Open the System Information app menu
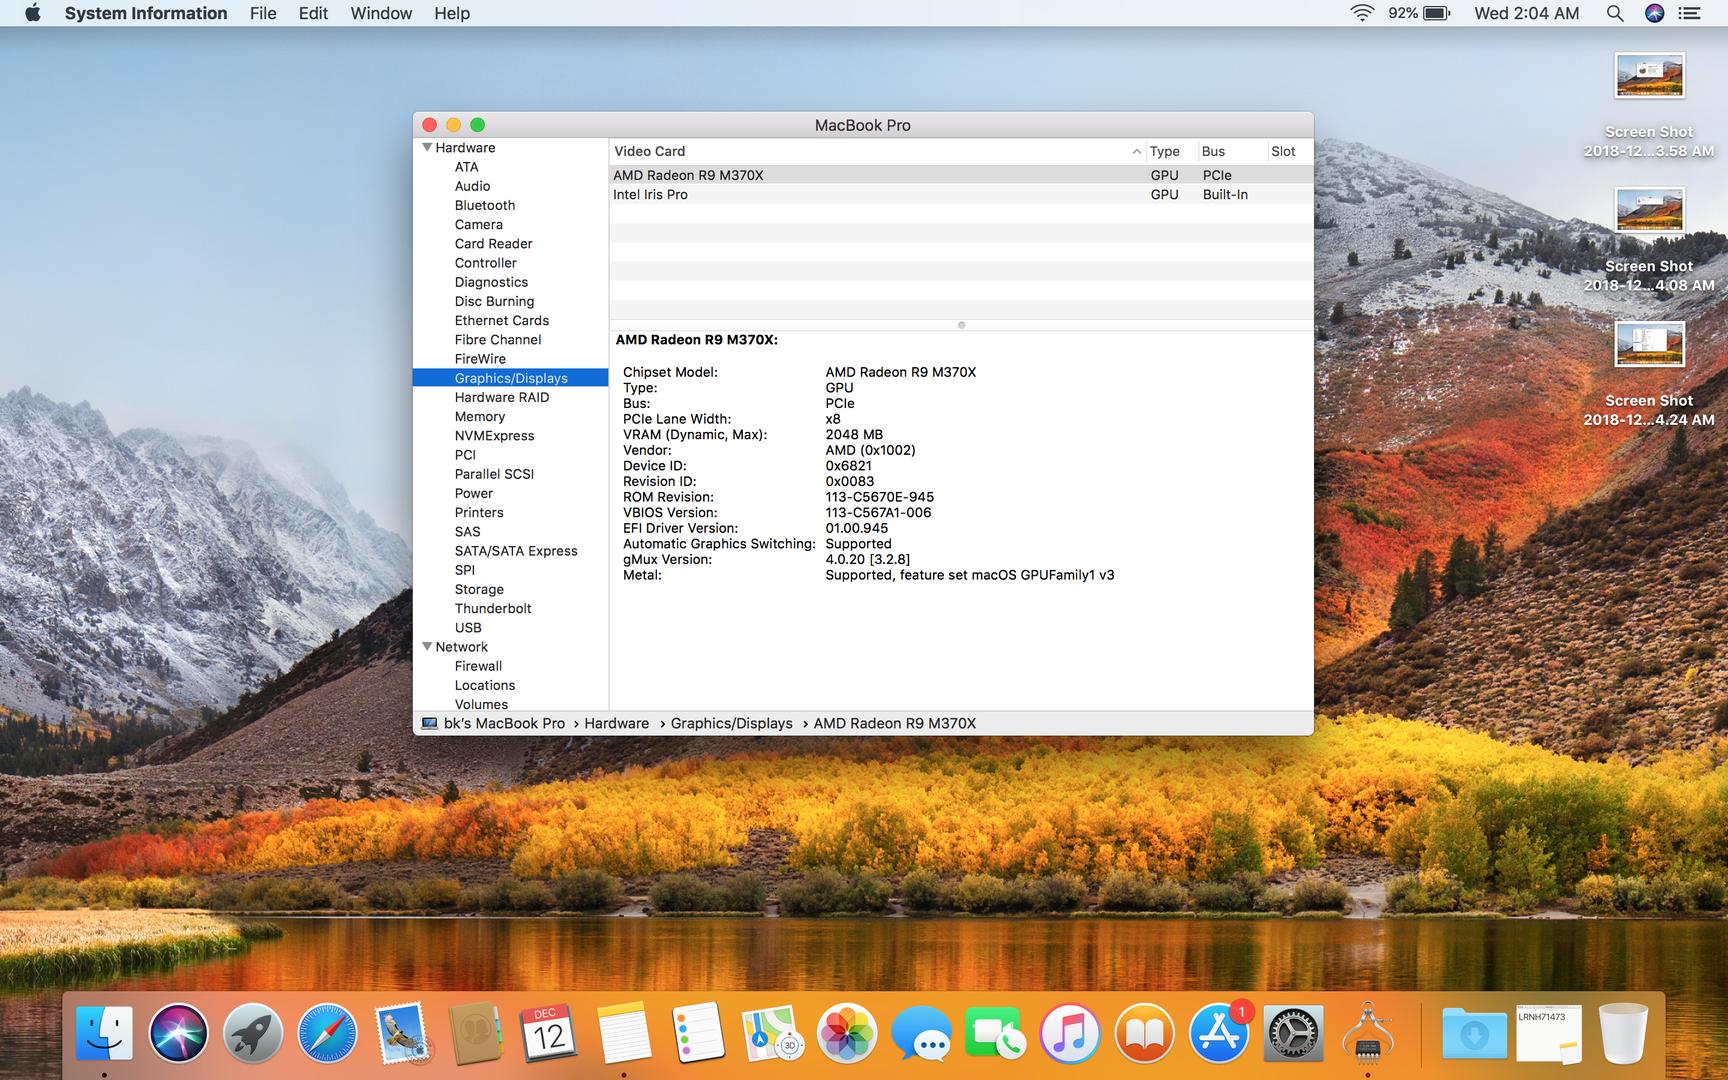The width and height of the screenshot is (1728, 1080). 146,13
